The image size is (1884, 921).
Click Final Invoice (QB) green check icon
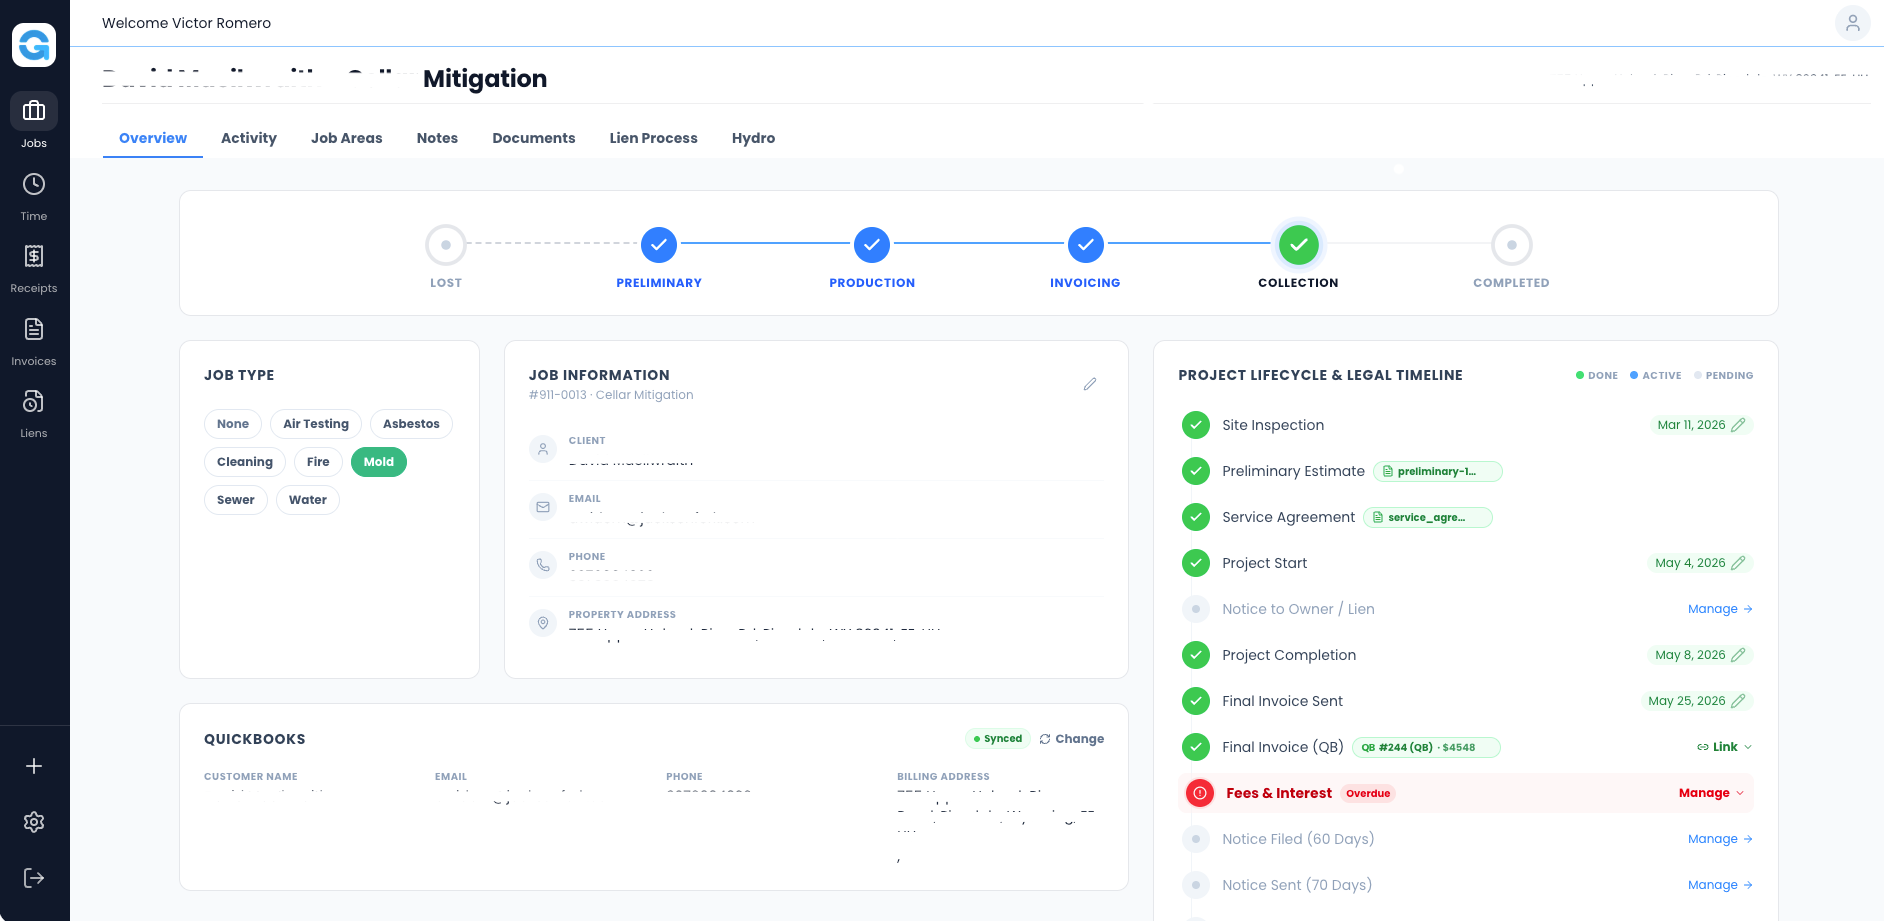pyautogui.click(x=1196, y=747)
